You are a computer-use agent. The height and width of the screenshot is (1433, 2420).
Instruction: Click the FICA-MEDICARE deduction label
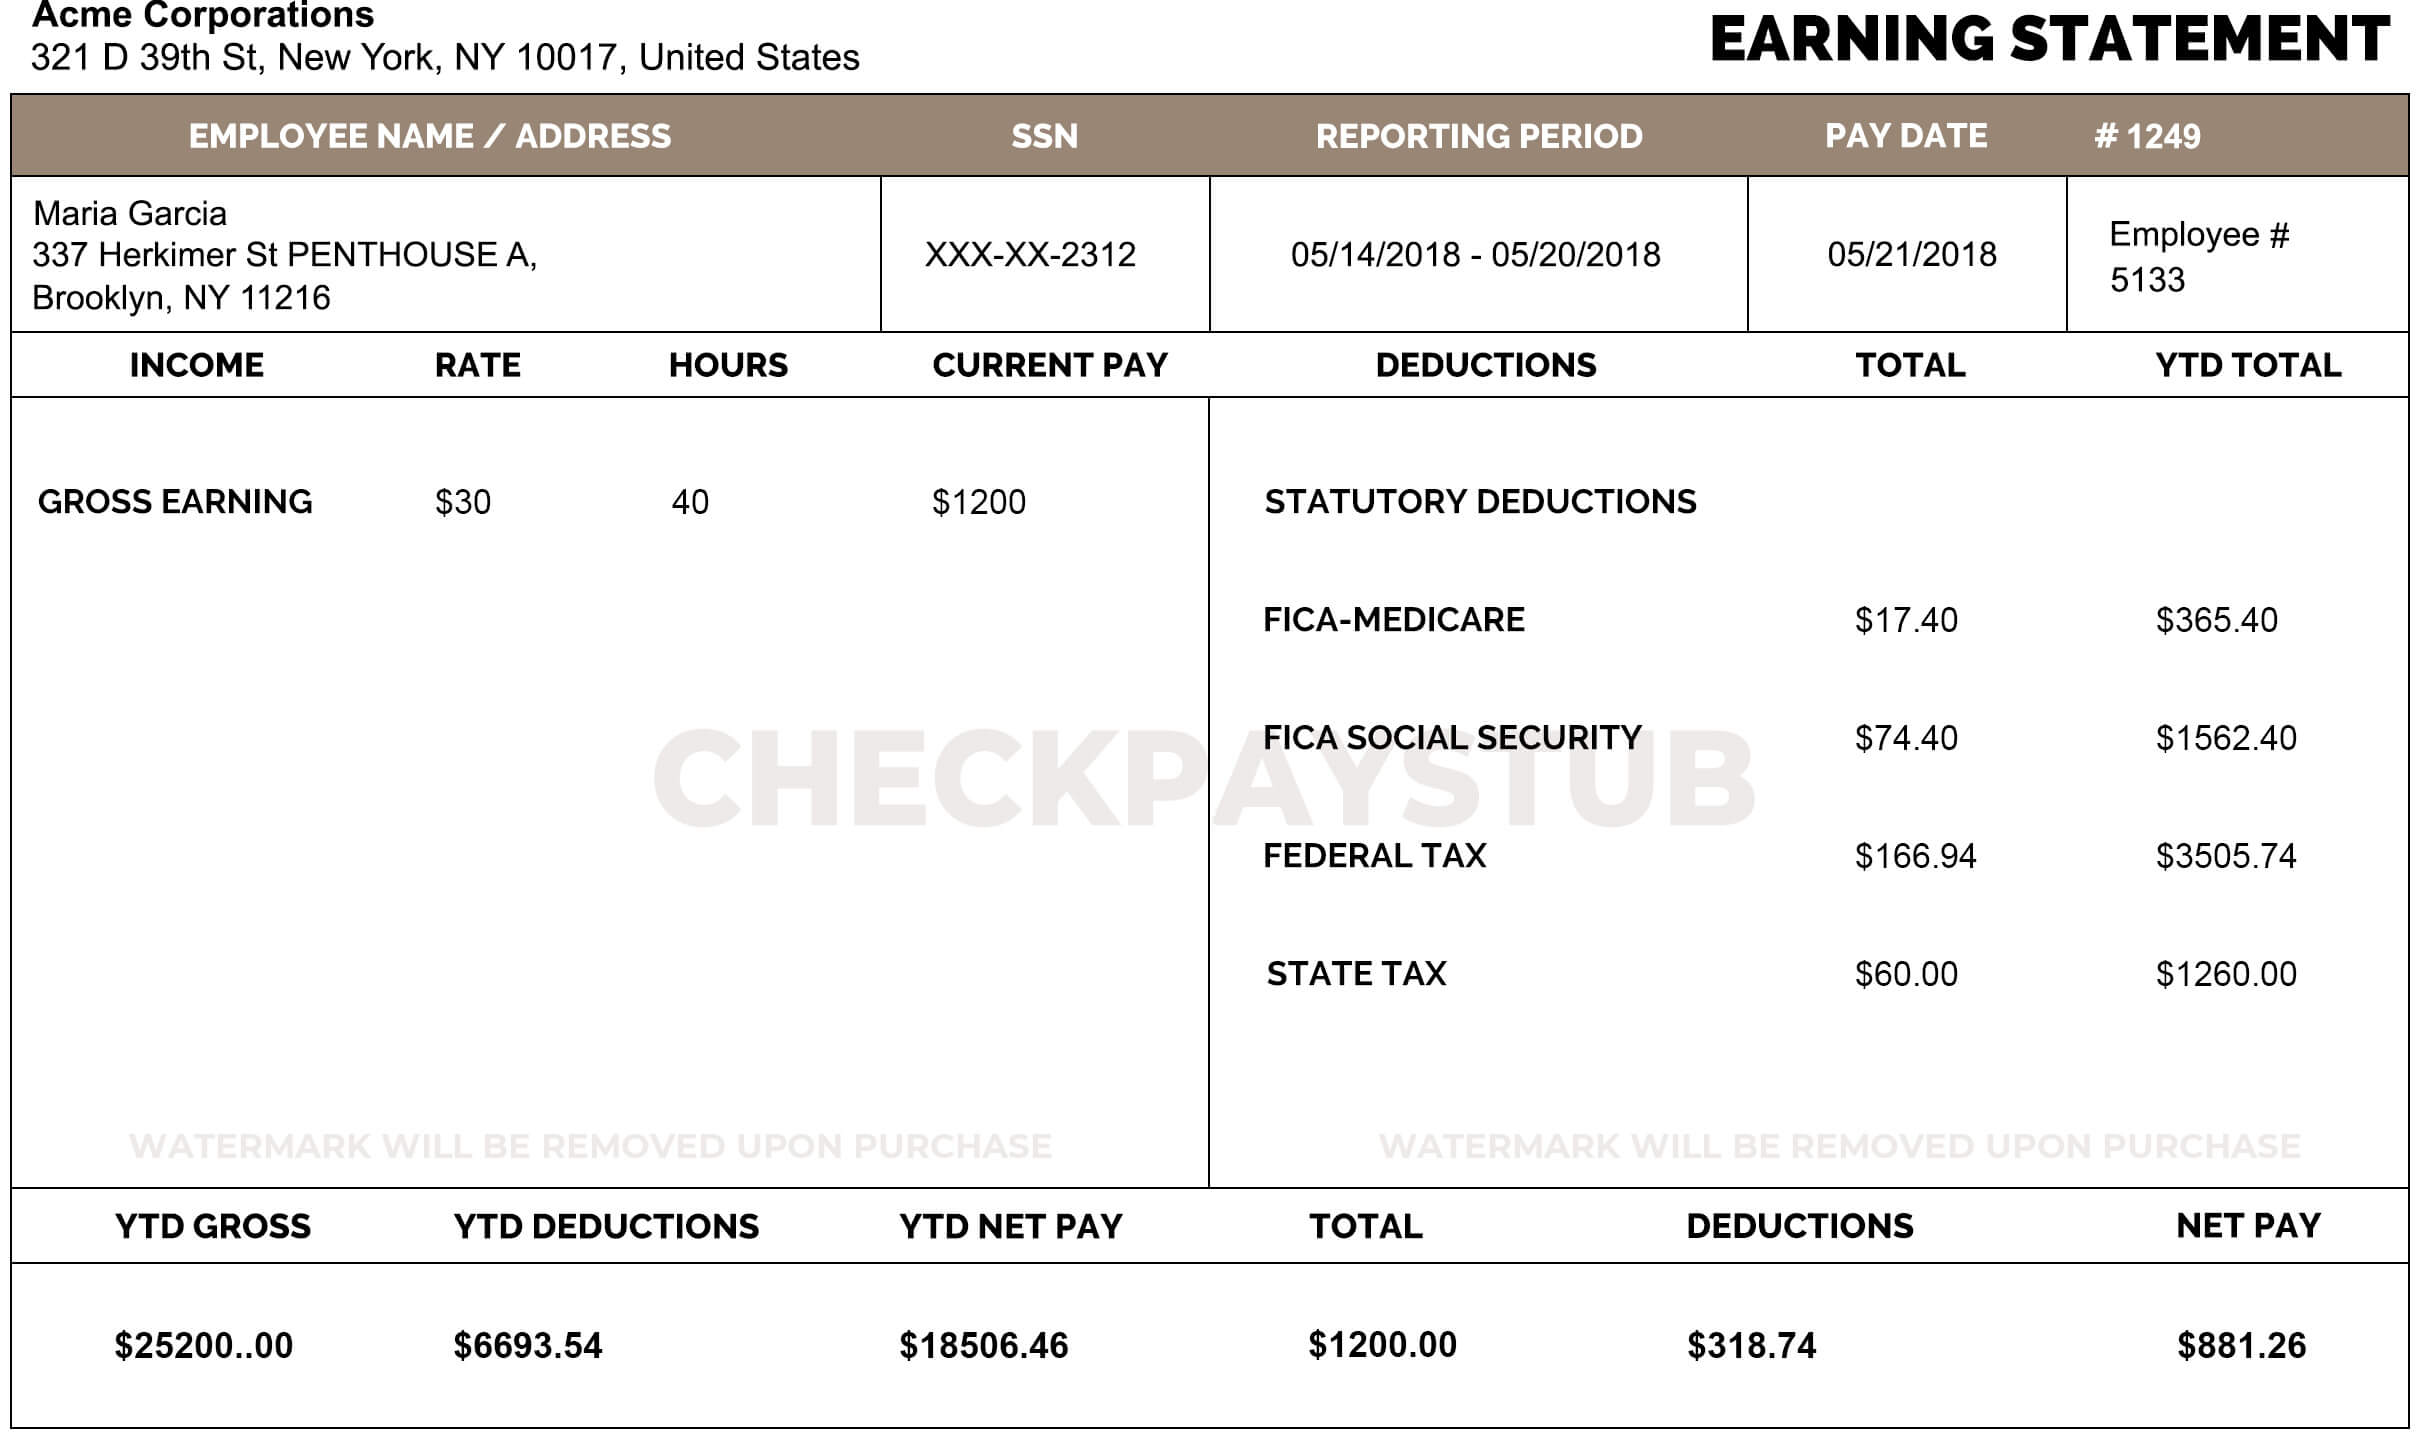point(1393,620)
